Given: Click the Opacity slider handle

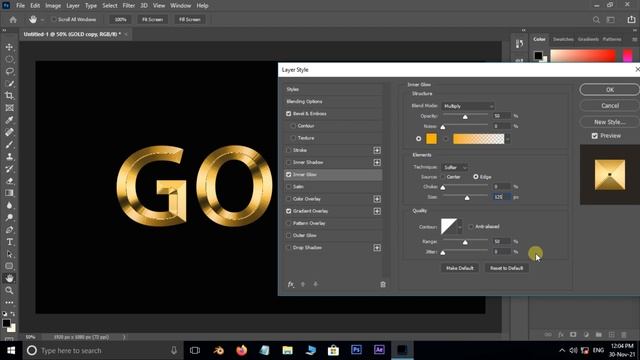Looking at the screenshot, I should pos(465,117).
